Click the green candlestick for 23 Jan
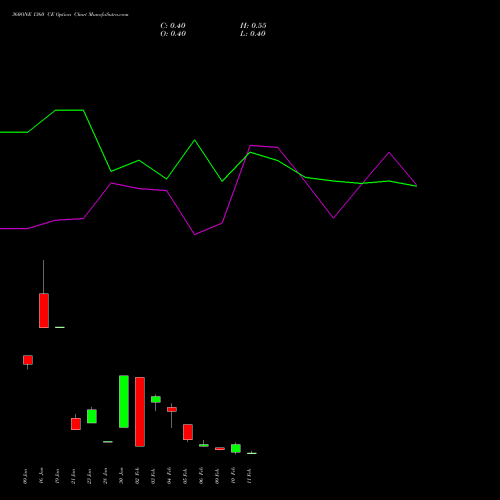The width and height of the screenshot is (500, 500). (92, 416)
